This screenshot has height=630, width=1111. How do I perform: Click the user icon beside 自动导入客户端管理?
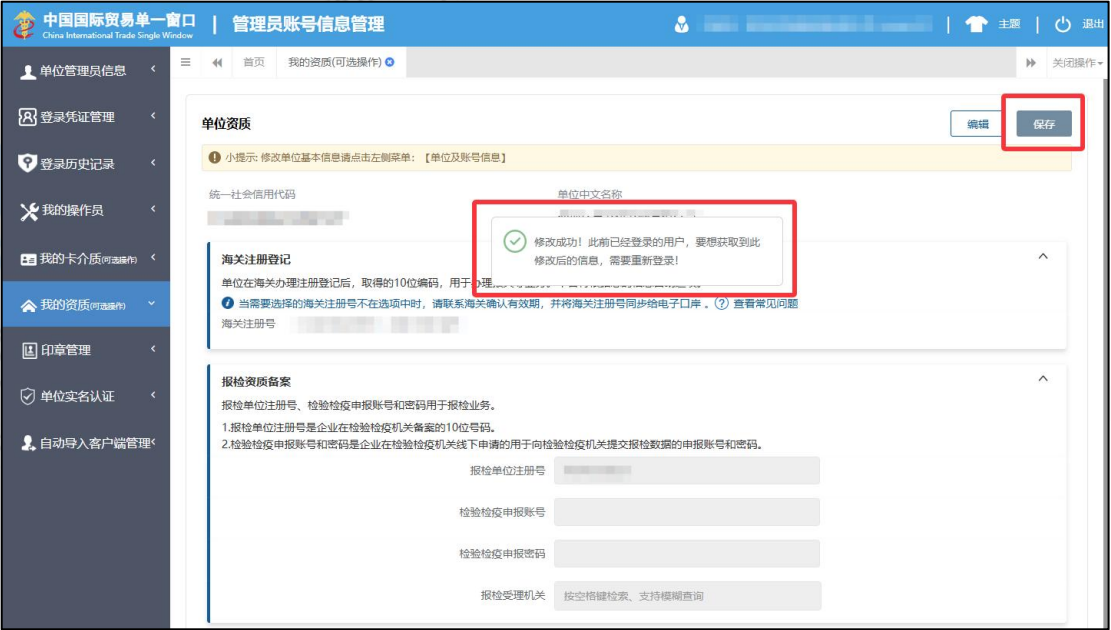click(x=28, y=443)
